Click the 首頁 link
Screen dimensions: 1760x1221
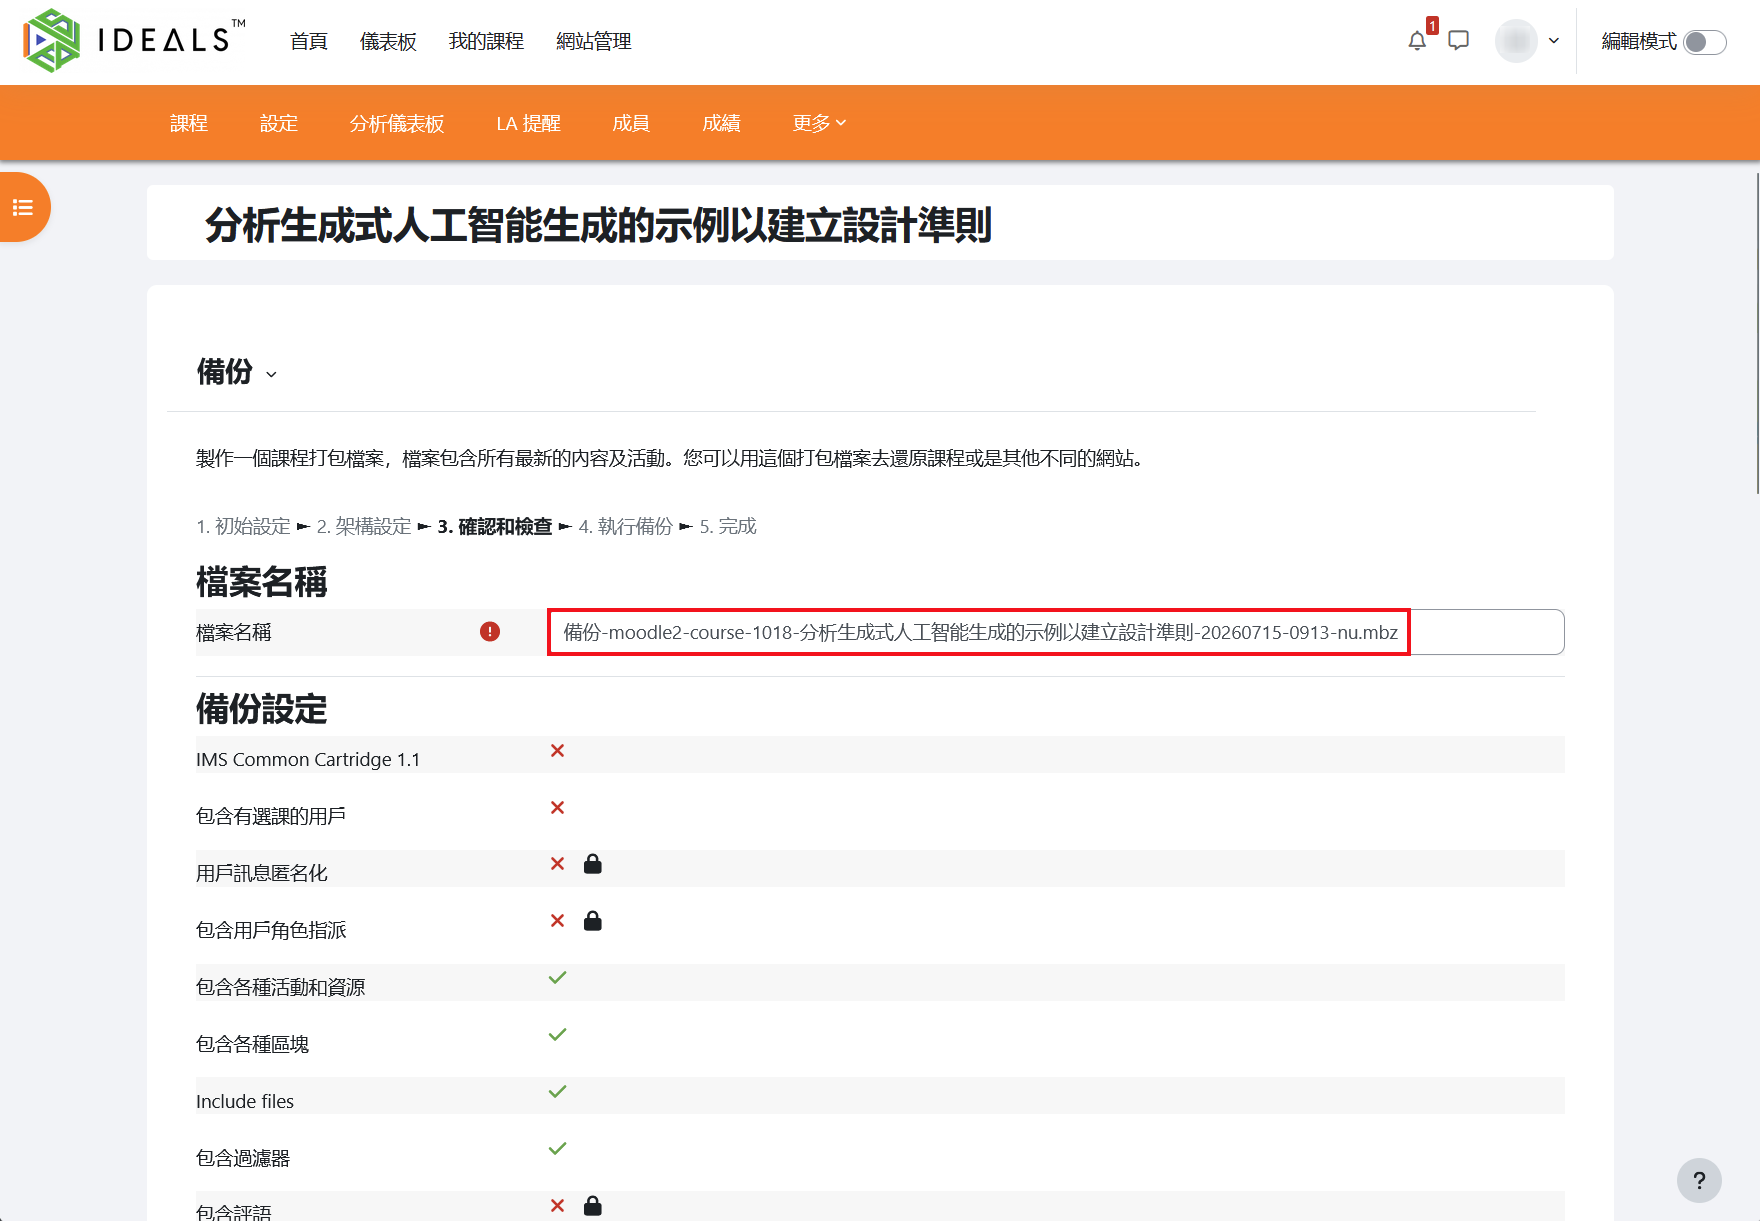(x=309, y=41)
